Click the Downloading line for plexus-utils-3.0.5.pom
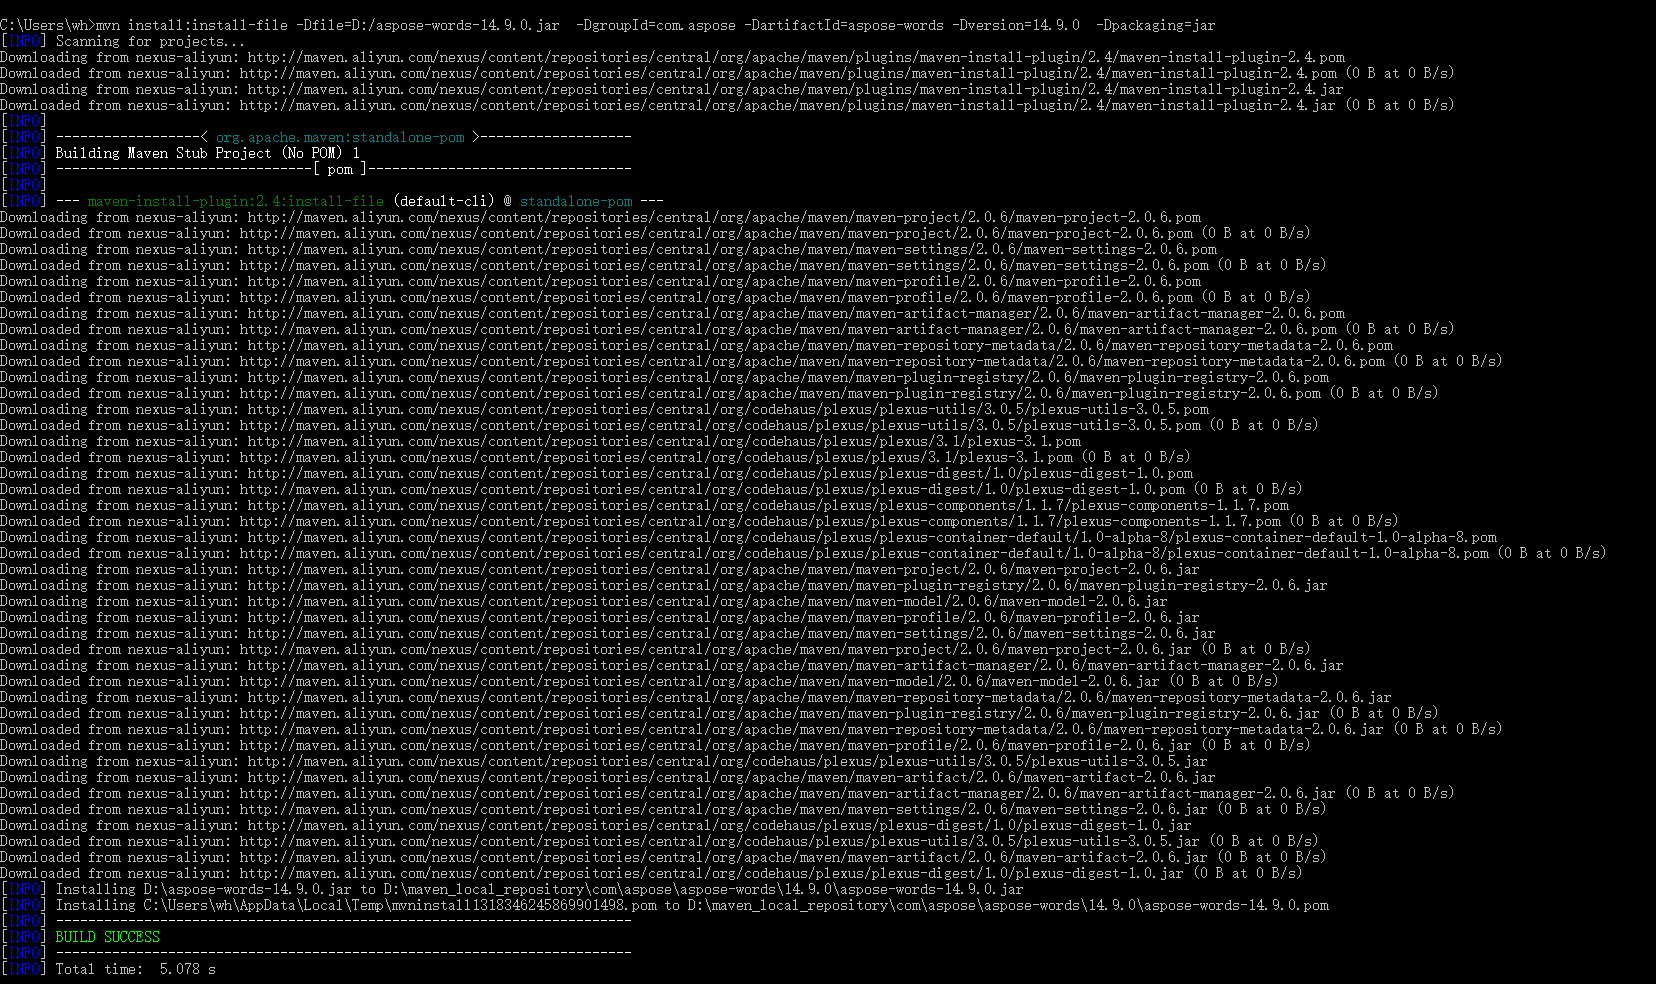The width and height of the screenshot is (1656, 984). point(604,409)
